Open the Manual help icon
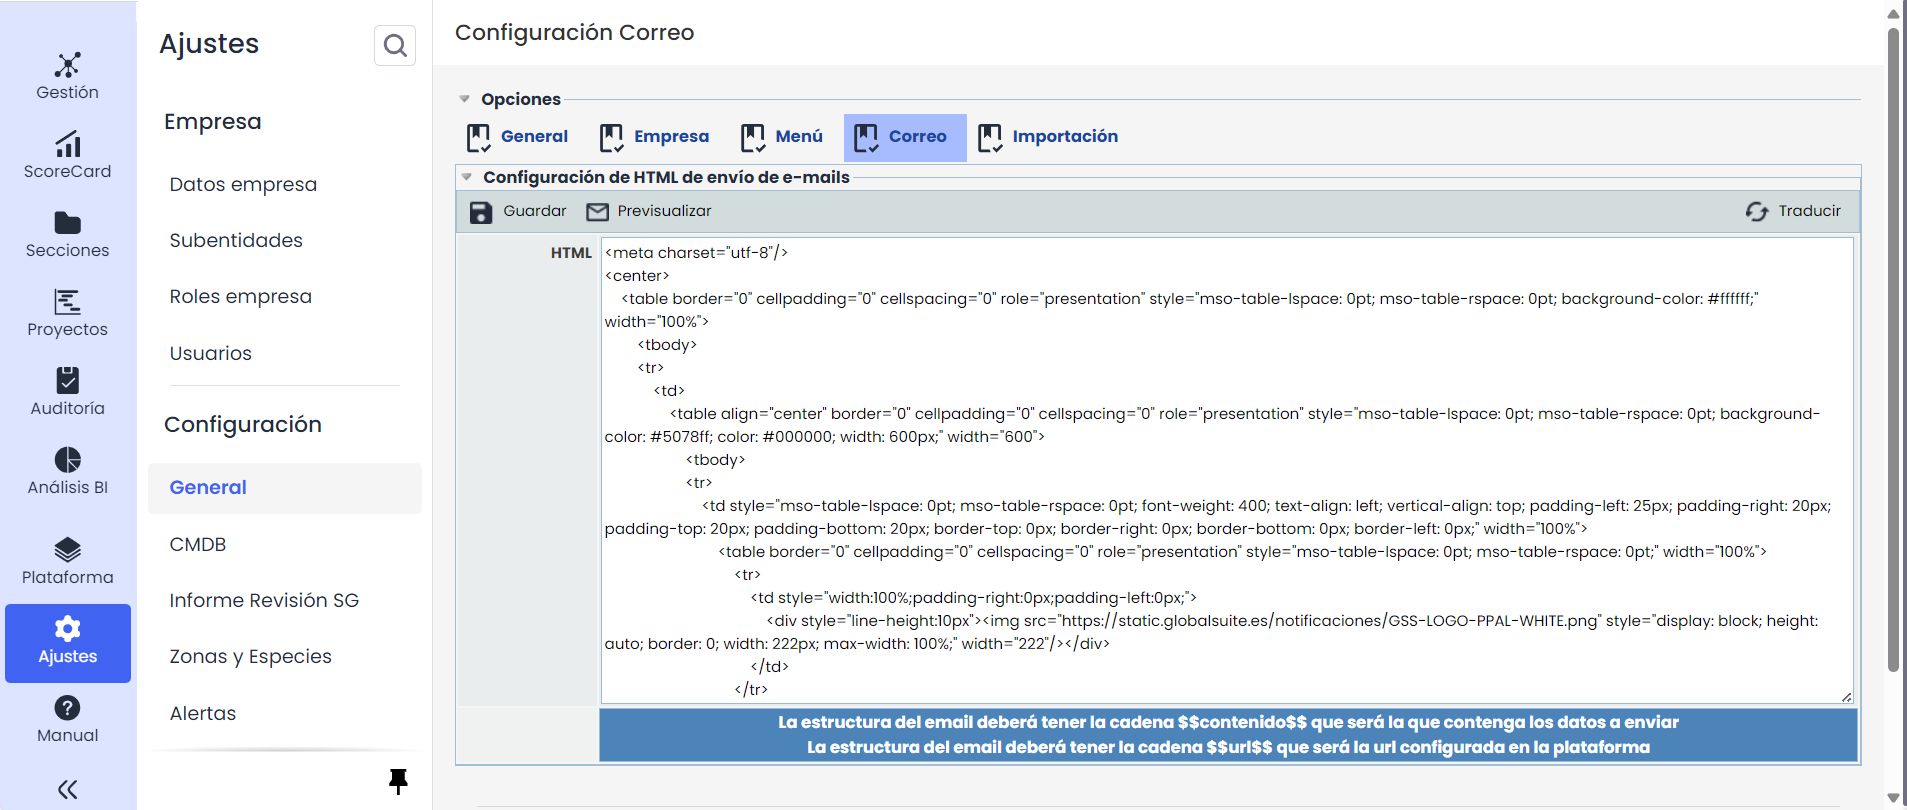The width and height of the screenshot is (1907, 810). 67,708
